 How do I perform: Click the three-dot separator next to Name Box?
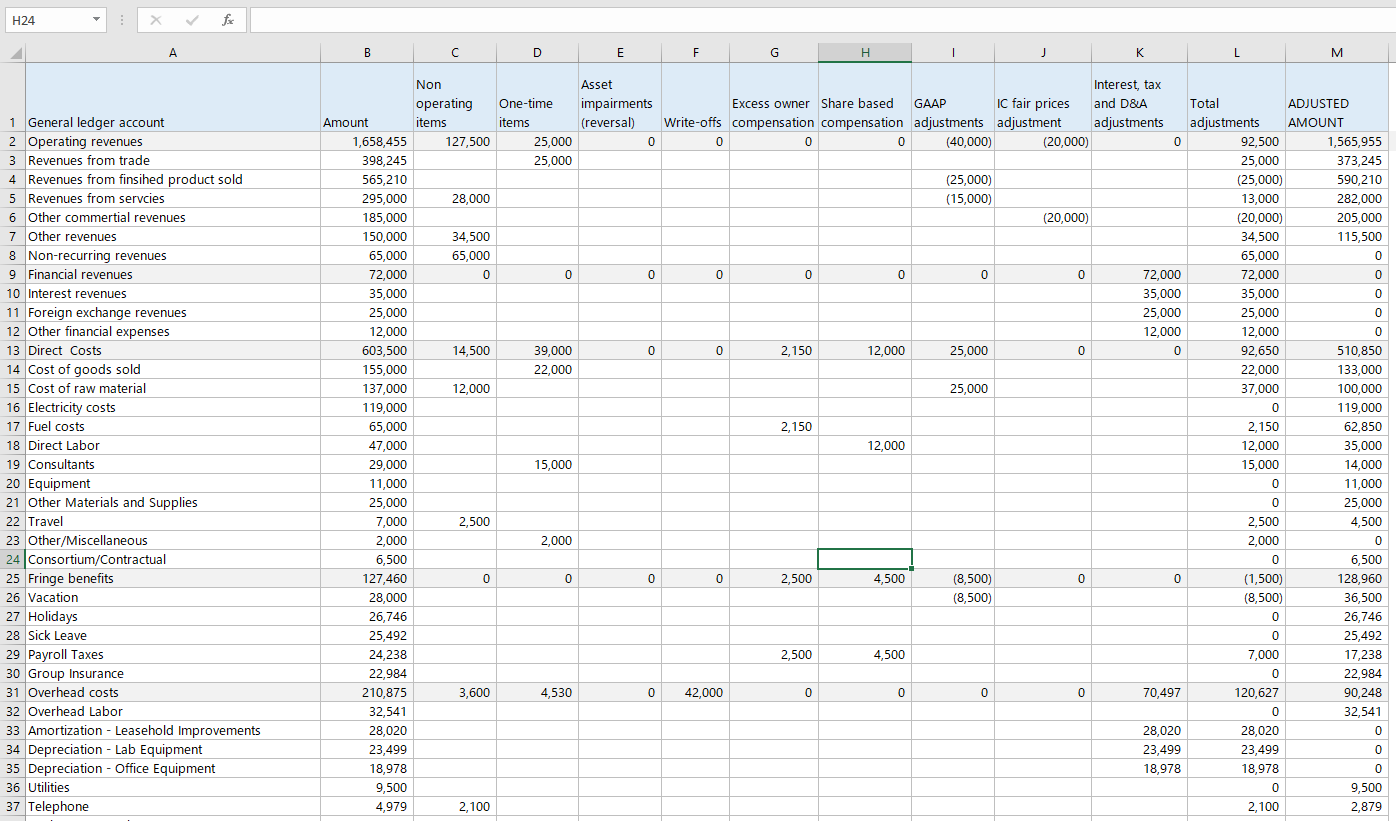pos(122,19)
